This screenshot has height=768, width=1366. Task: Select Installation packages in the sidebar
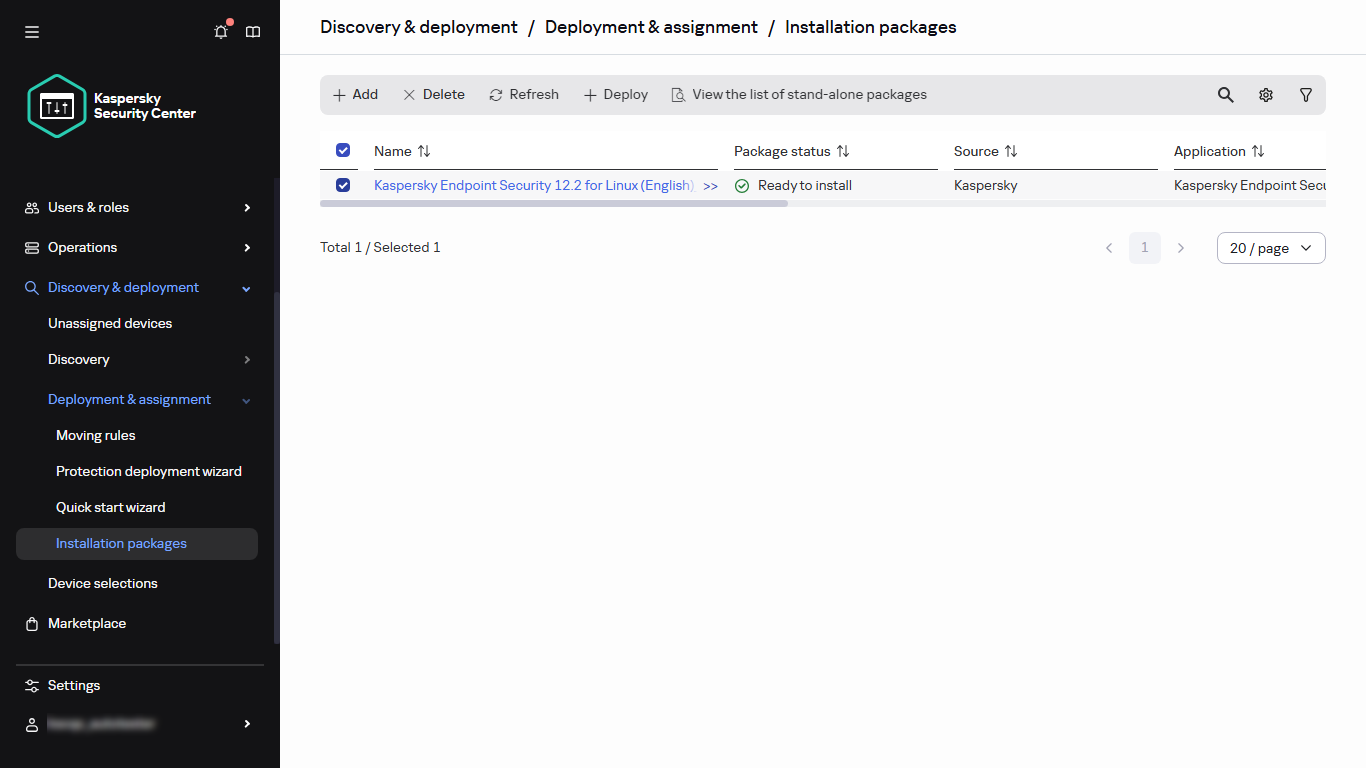120,543
